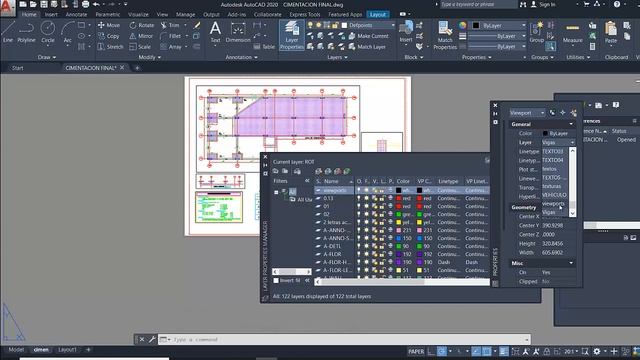Image resolution: width=640 pixels, height=360 pixels.
Task: Click the green color swatch for layer A-DETL
Action: (399, 246)
